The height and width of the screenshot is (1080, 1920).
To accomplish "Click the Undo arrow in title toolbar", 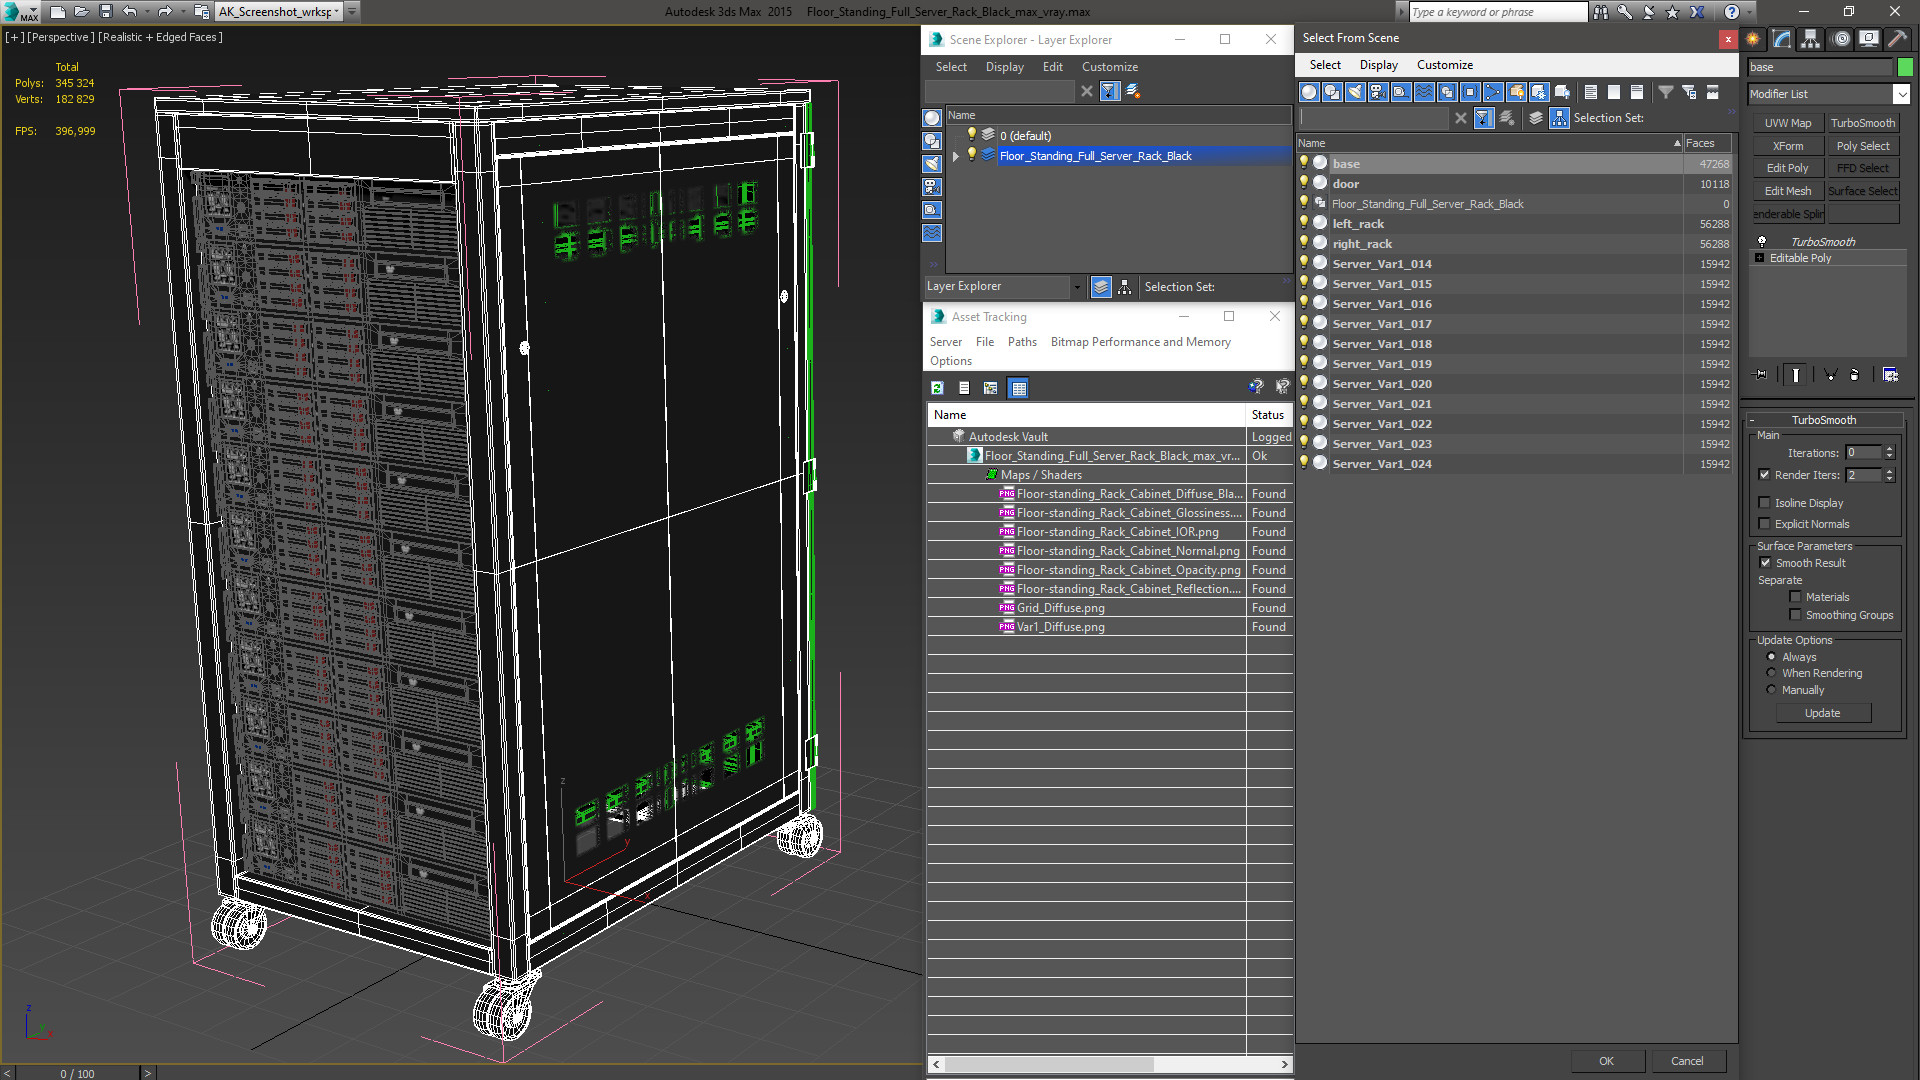I will [129, 12].
